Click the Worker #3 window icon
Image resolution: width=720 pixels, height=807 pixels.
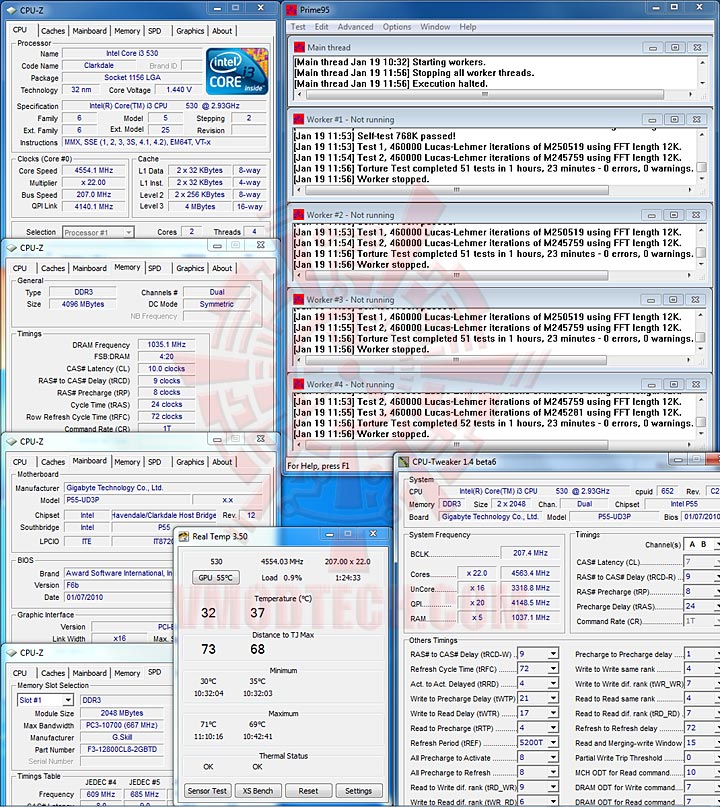pyautogui.click(x=298, y=300)
